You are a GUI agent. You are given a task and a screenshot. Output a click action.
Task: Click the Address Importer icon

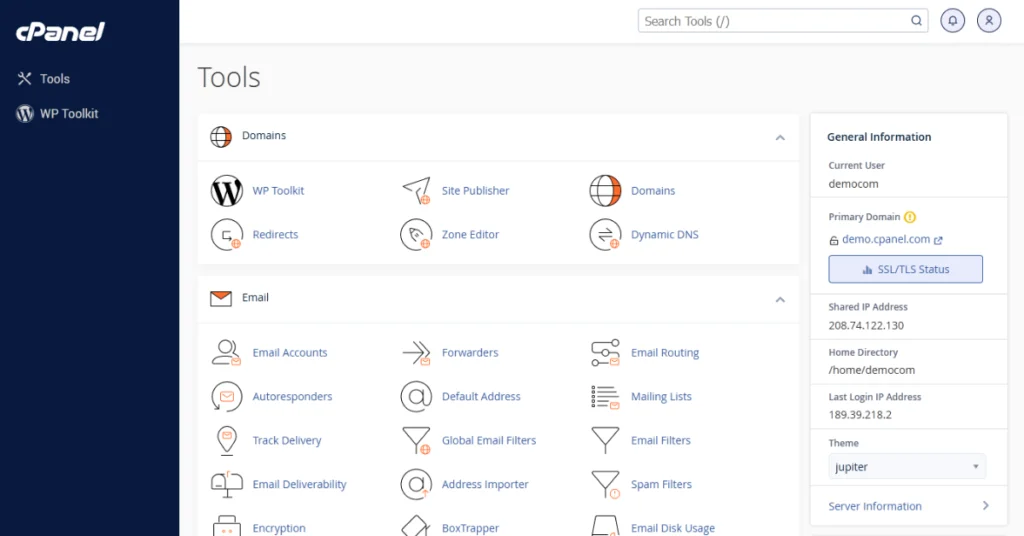[416, 484]
